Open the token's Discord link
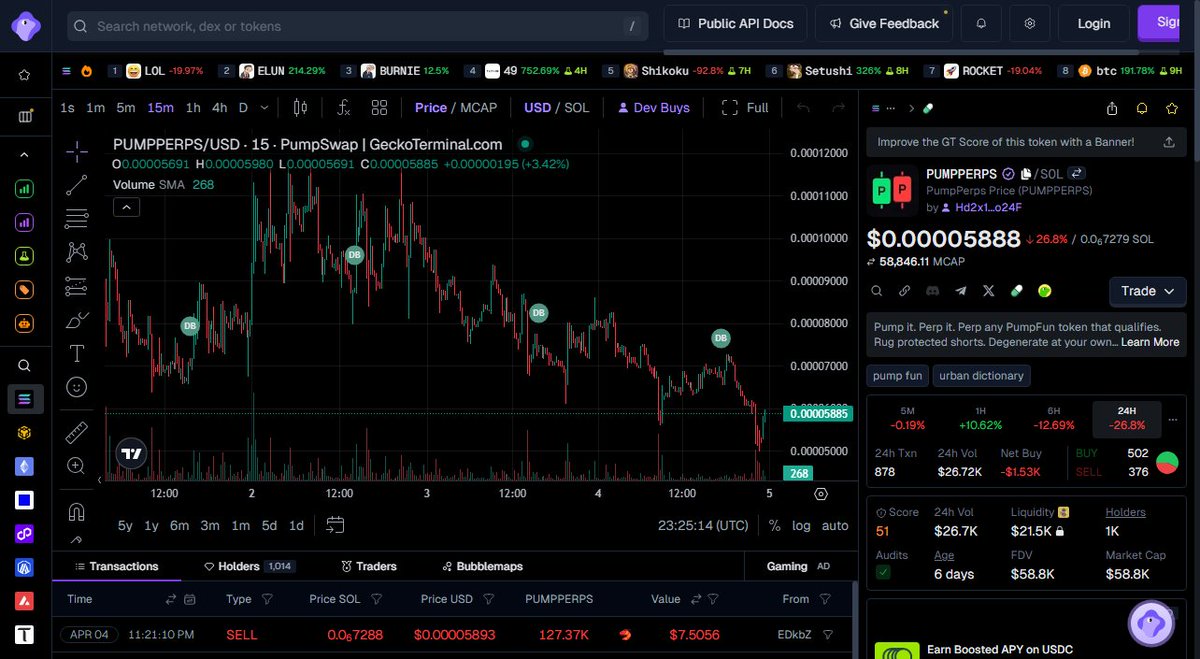This screenshot has width=1200, height=659. click(x=932, y=291)
